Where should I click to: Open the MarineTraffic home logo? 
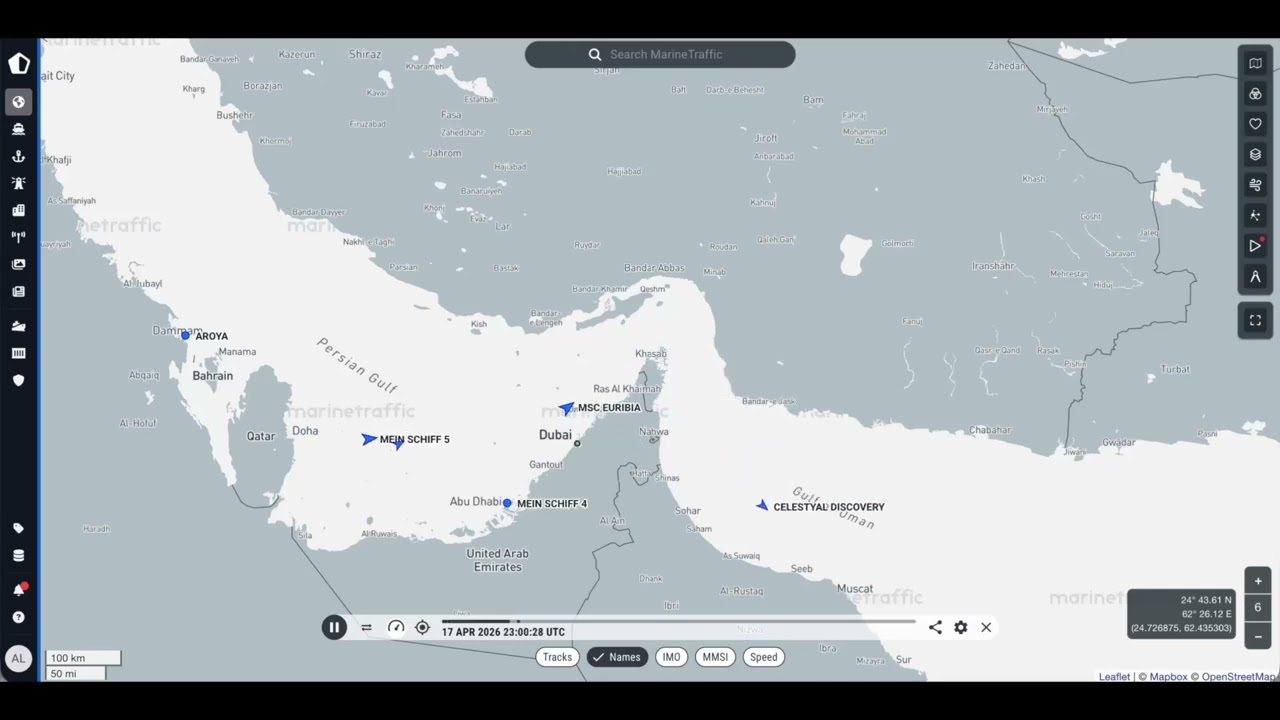(19, 64)
